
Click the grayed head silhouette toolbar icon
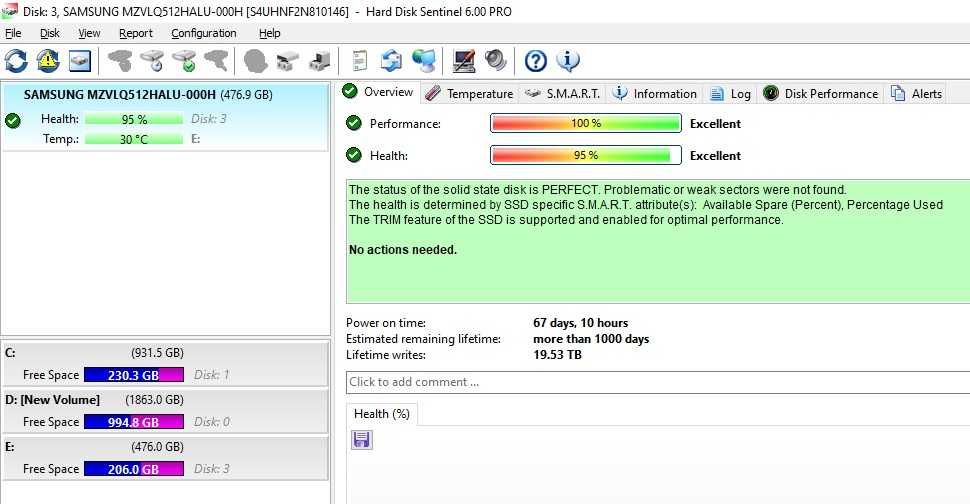[x=255, y=61]
